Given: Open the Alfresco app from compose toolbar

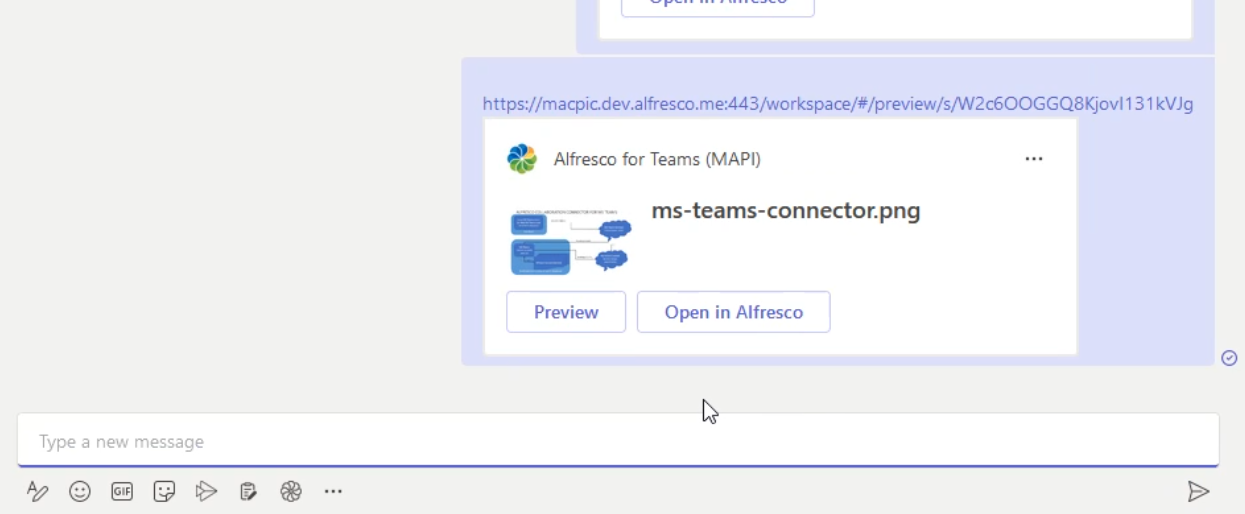Looking at the screenshot, I should coord(291,491).
